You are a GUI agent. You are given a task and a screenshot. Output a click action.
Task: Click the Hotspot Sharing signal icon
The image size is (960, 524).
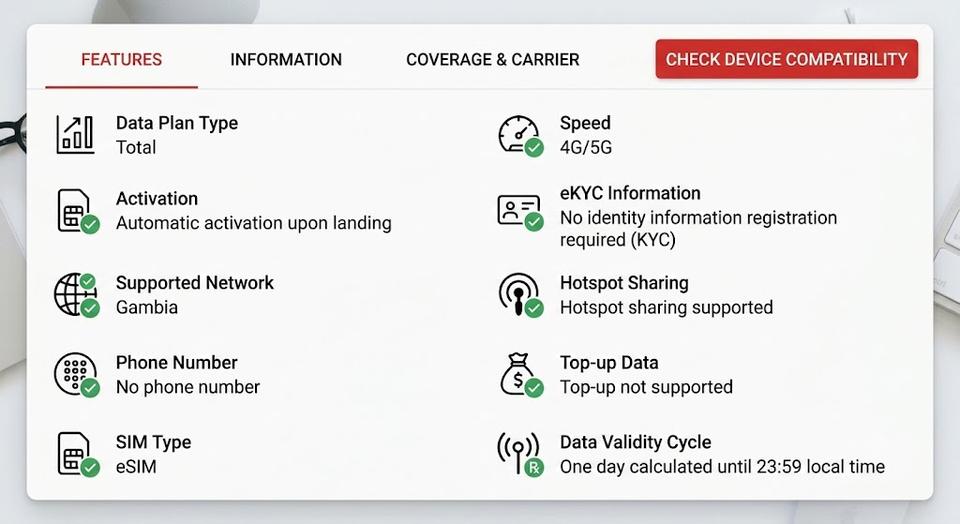520,294
